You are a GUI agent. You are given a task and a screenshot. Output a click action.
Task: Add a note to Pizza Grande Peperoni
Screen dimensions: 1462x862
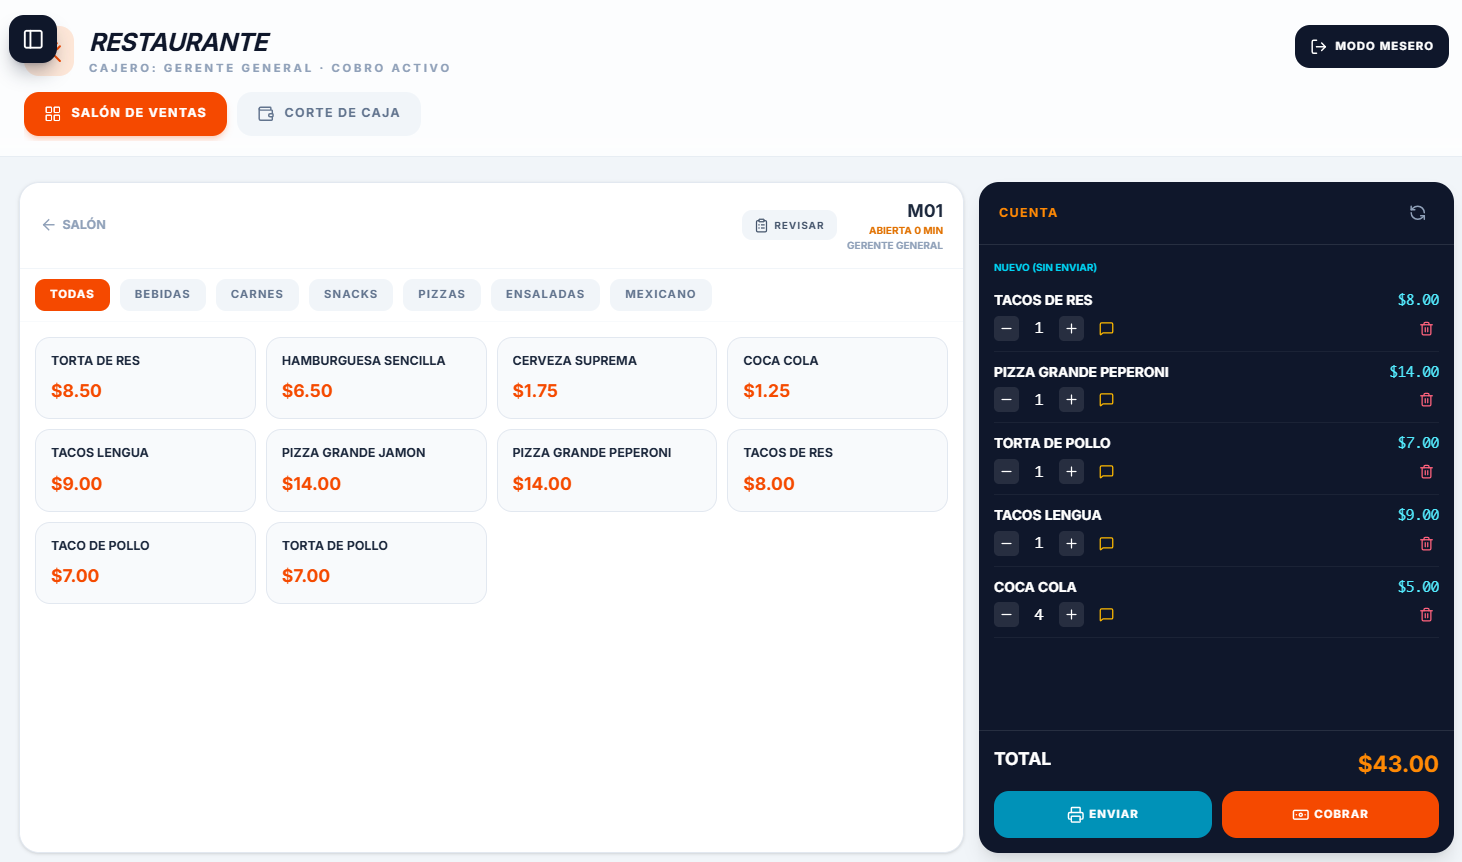click(1106, 400)
